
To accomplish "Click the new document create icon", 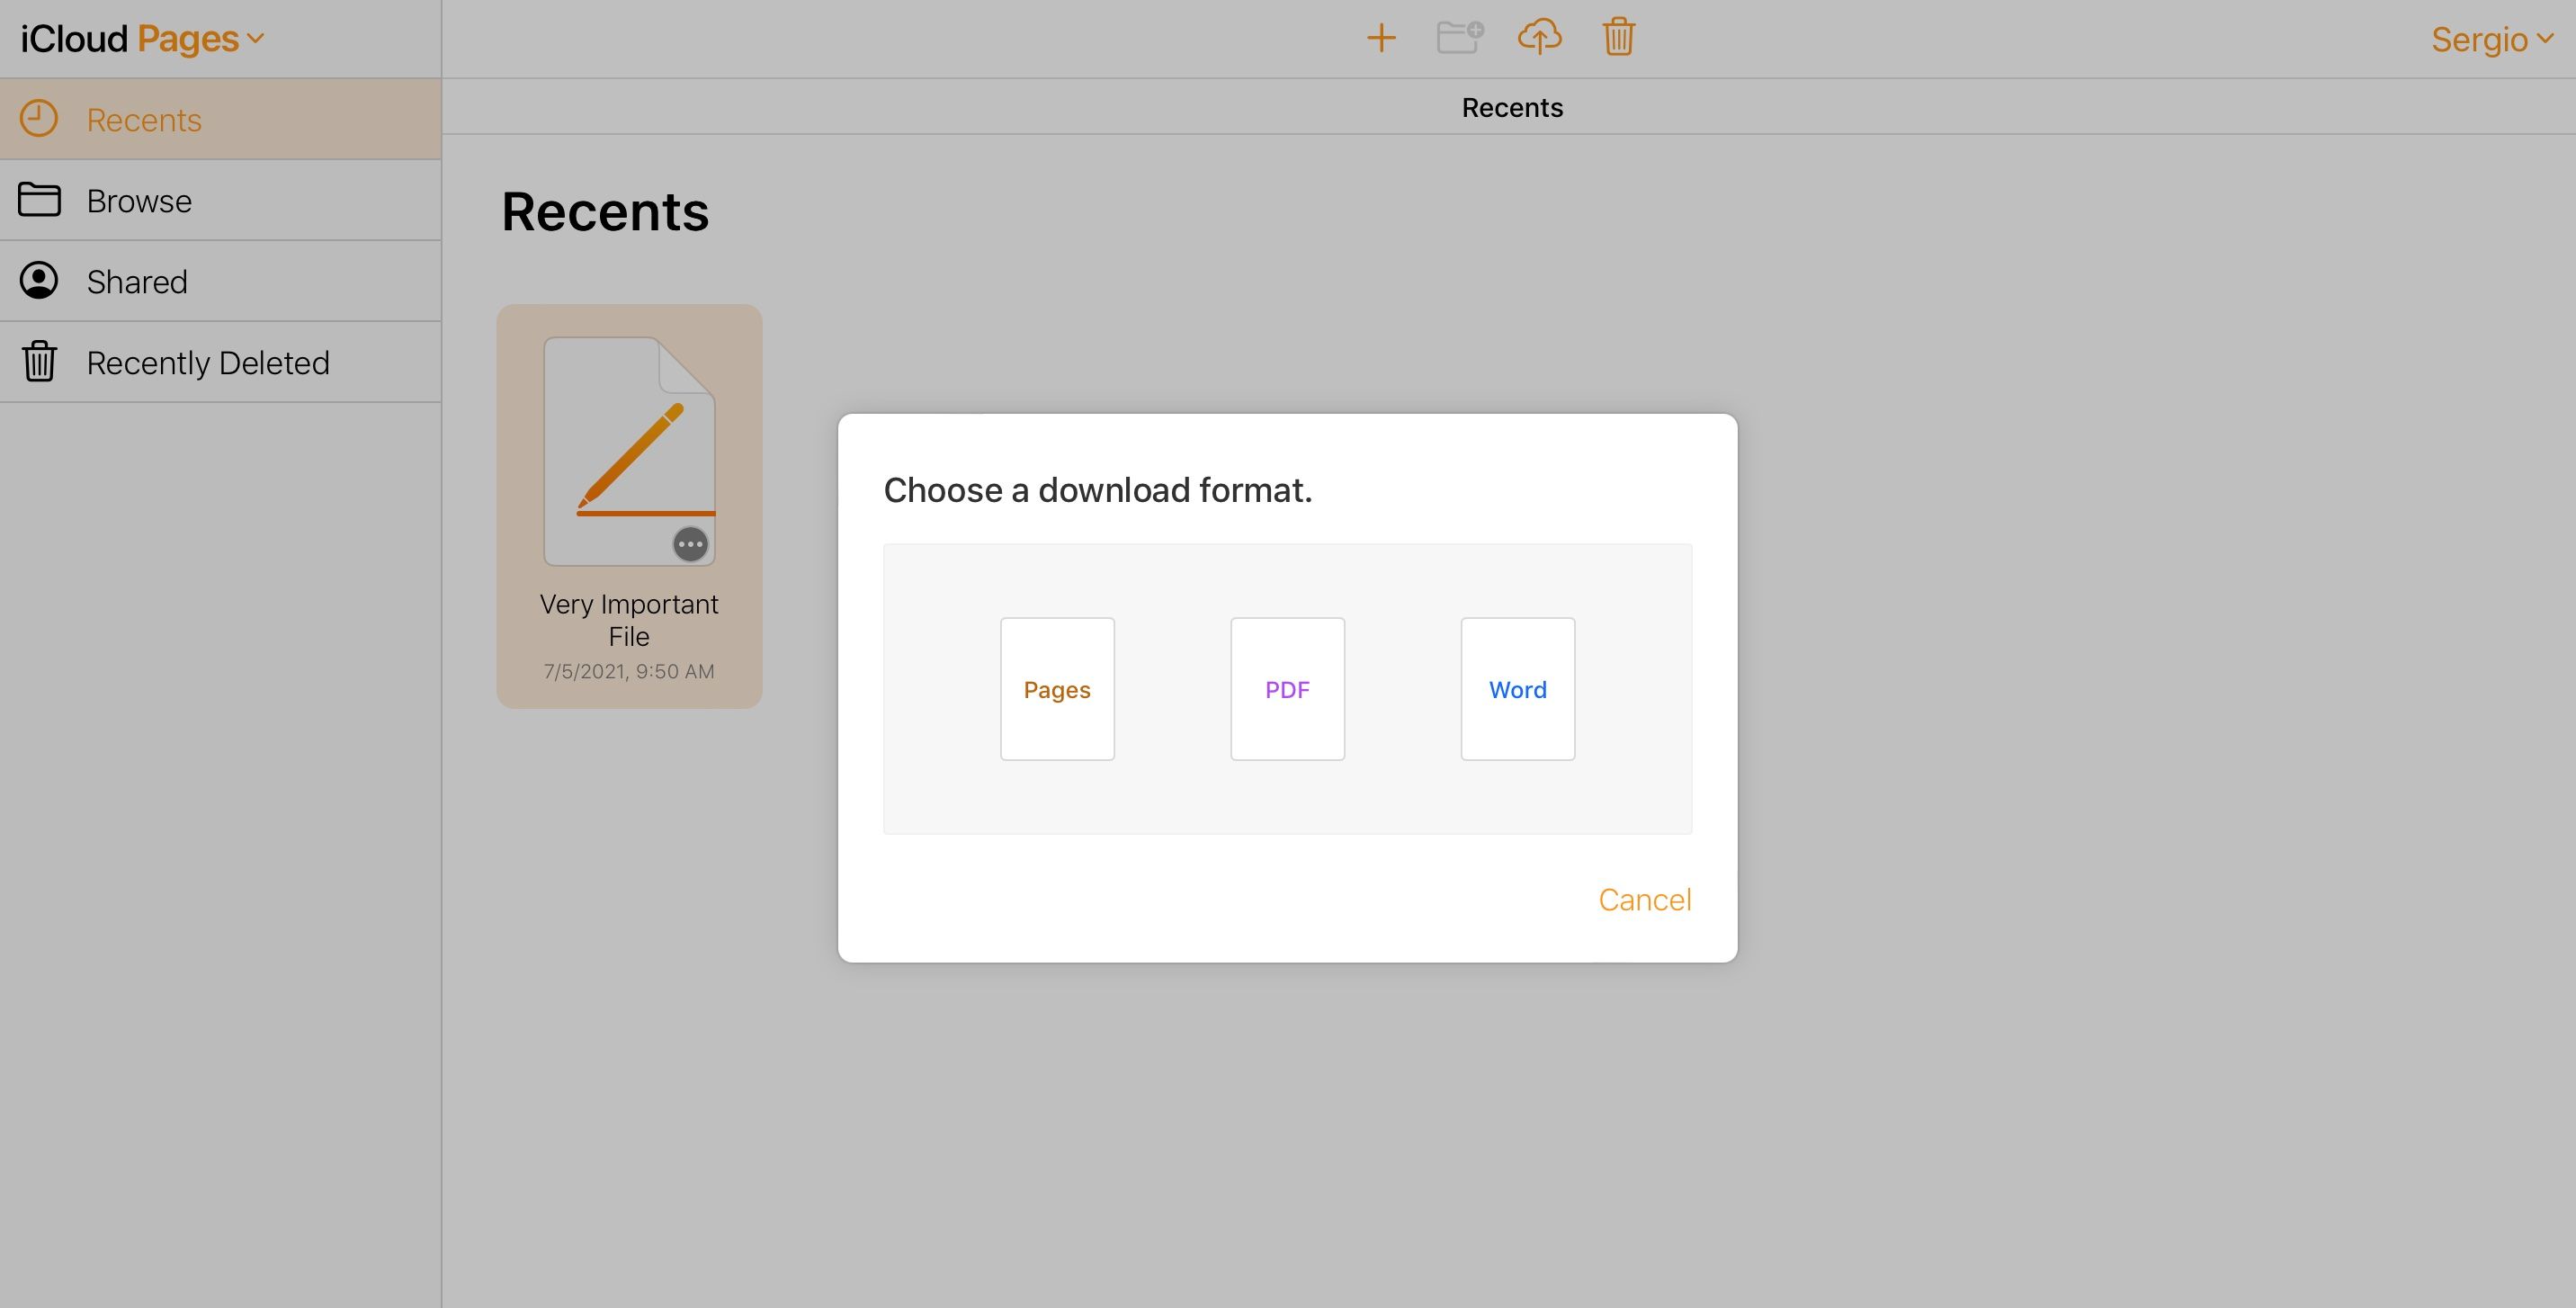I will pos(1381,37).
